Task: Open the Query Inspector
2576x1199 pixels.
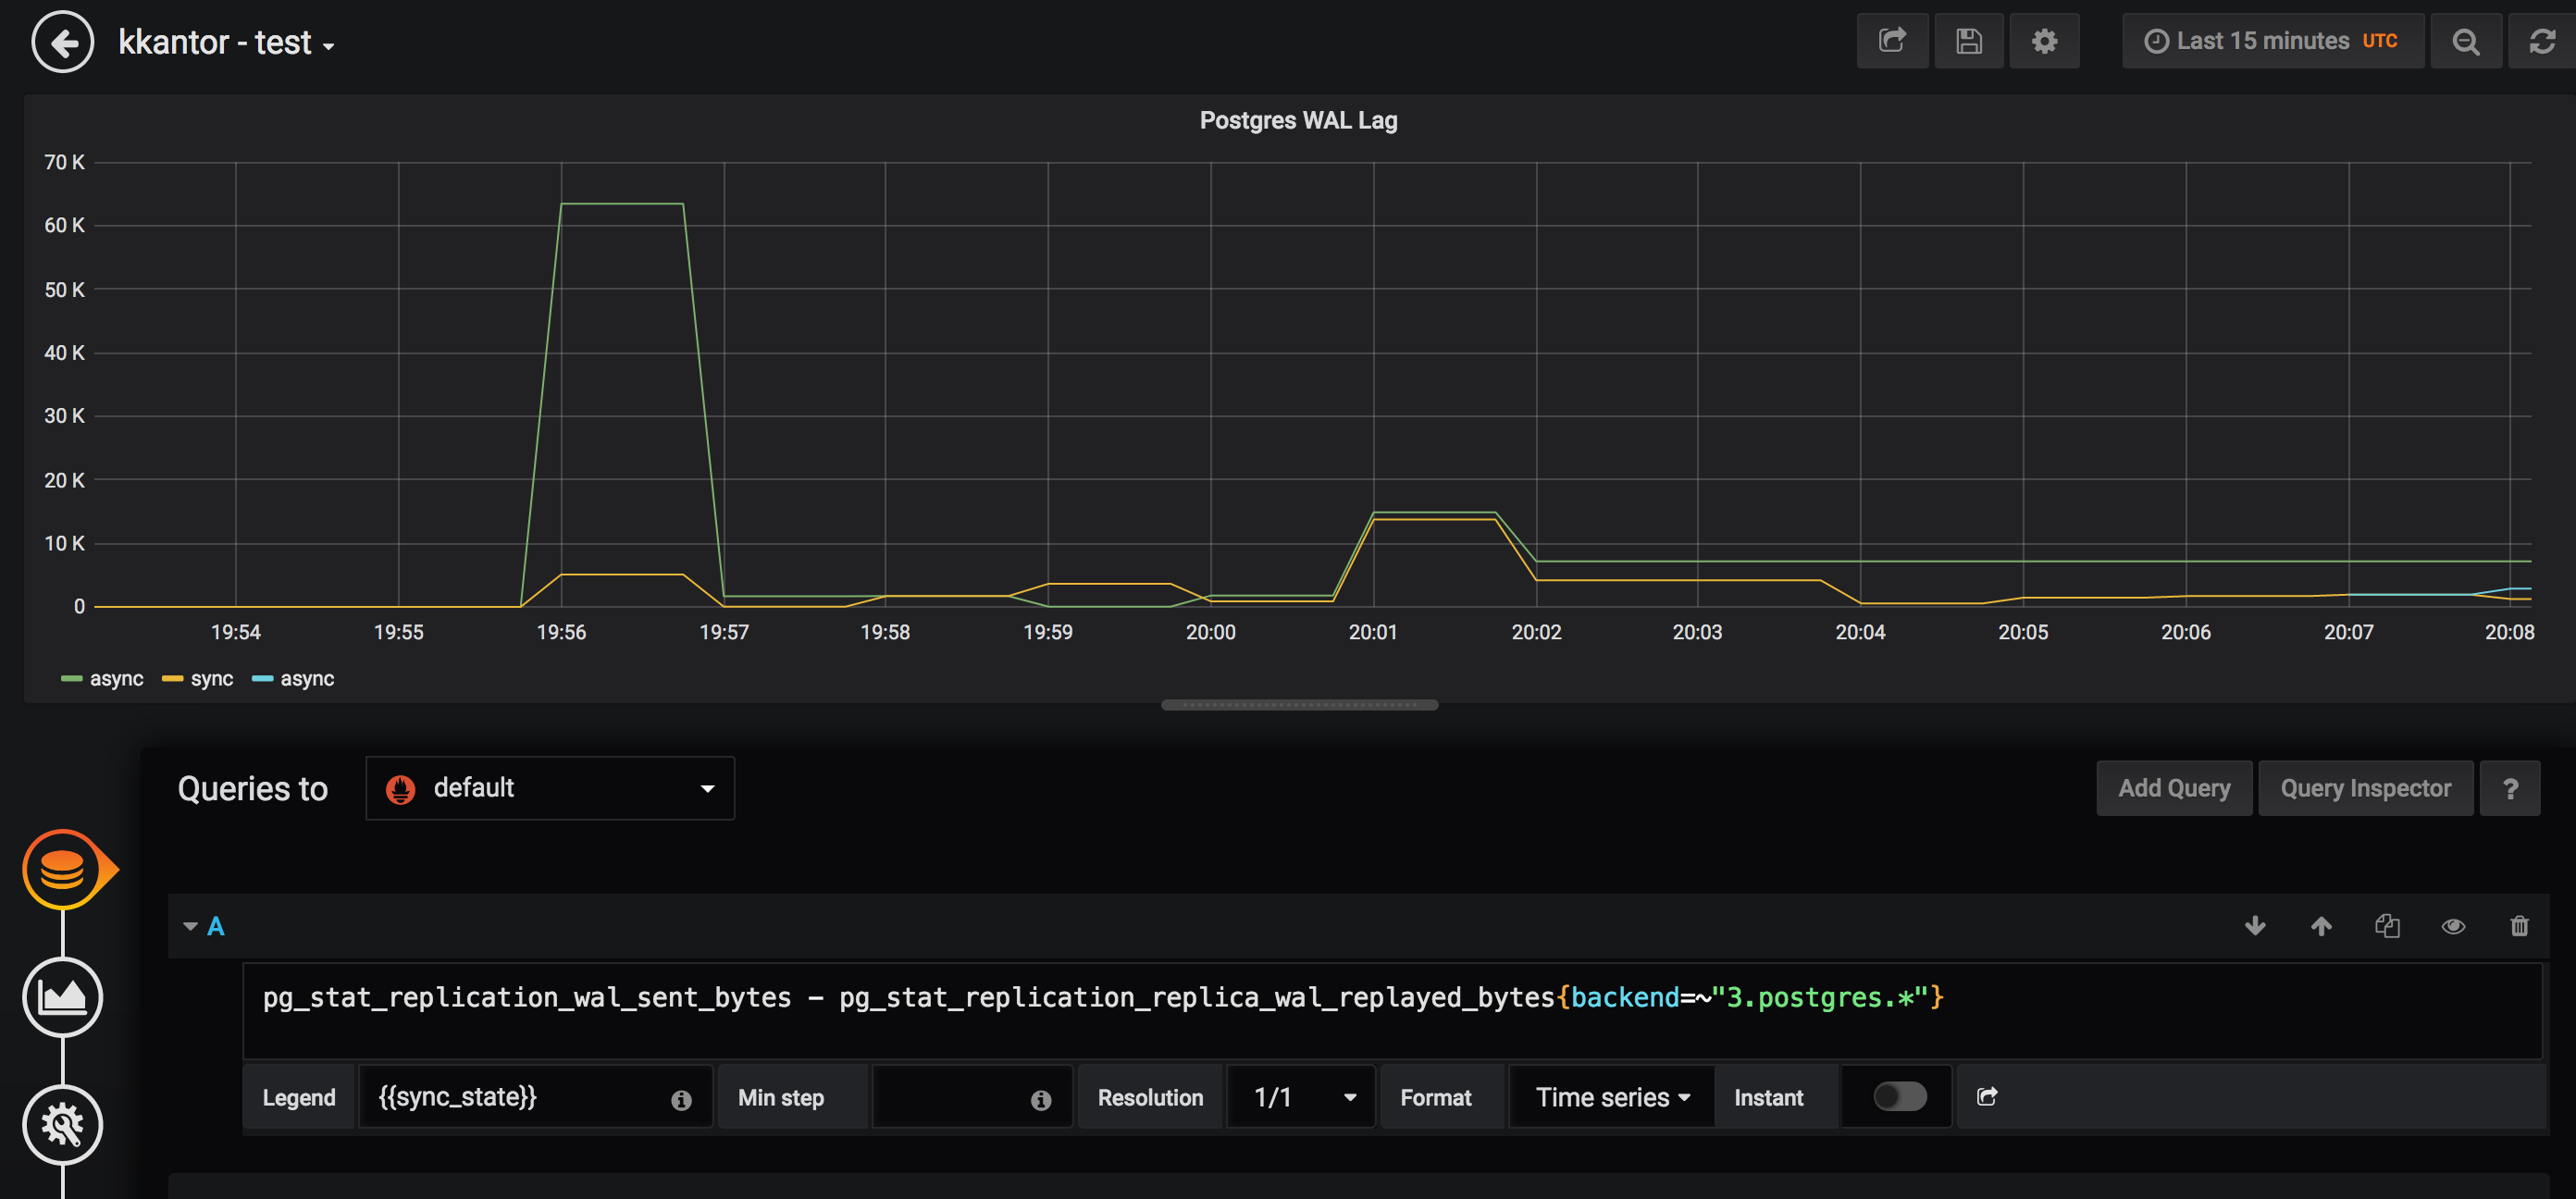Action: [x=2366, y=788]
